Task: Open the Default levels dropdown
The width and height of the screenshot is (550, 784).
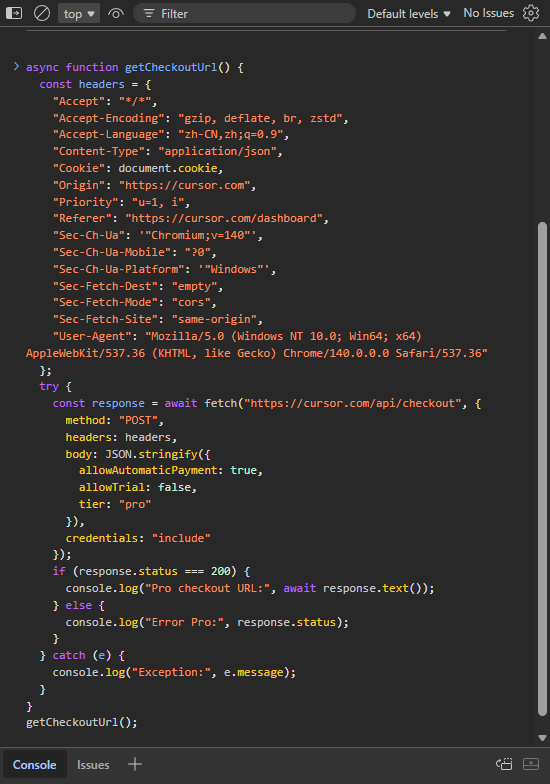Action: point(408,14)
